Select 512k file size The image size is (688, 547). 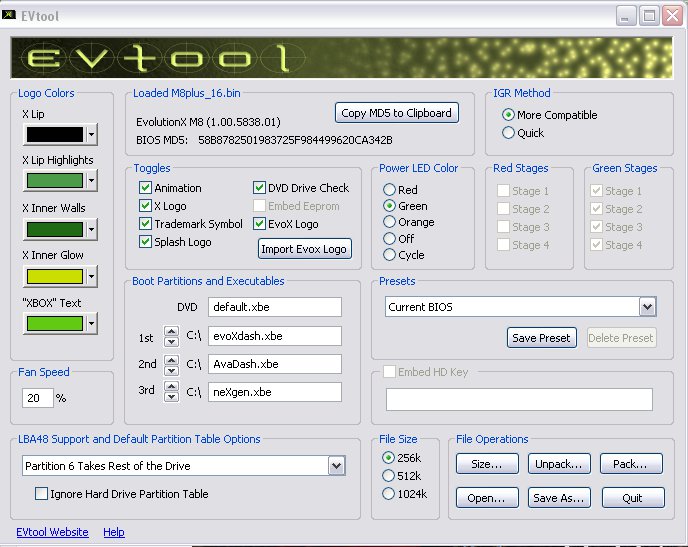(388, 475)
